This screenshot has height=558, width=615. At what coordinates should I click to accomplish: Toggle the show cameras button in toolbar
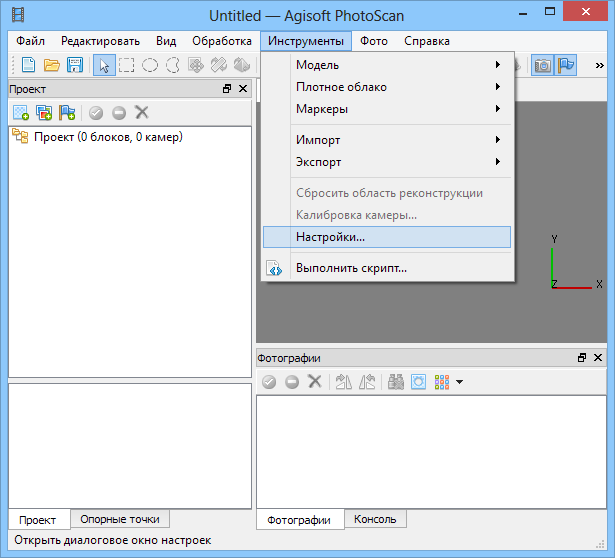pos(542,65)
